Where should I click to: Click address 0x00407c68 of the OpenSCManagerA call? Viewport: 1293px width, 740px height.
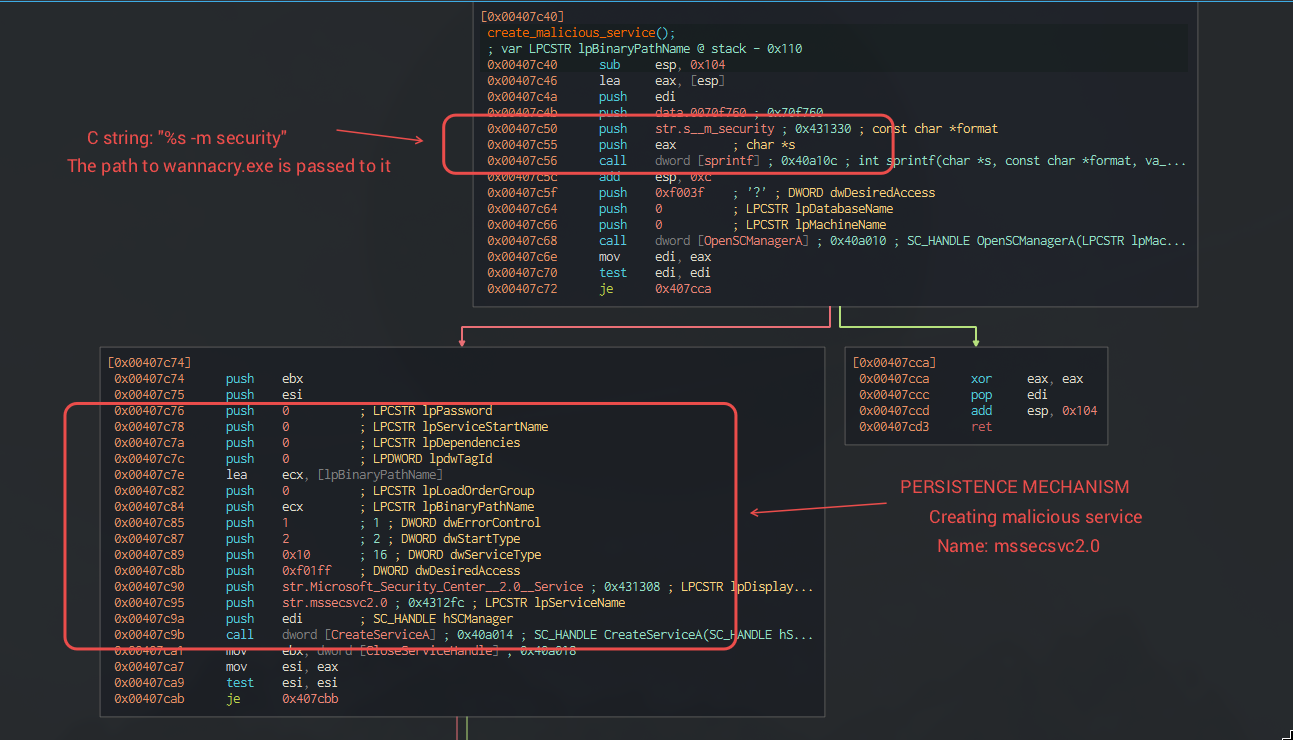(522, 241)
